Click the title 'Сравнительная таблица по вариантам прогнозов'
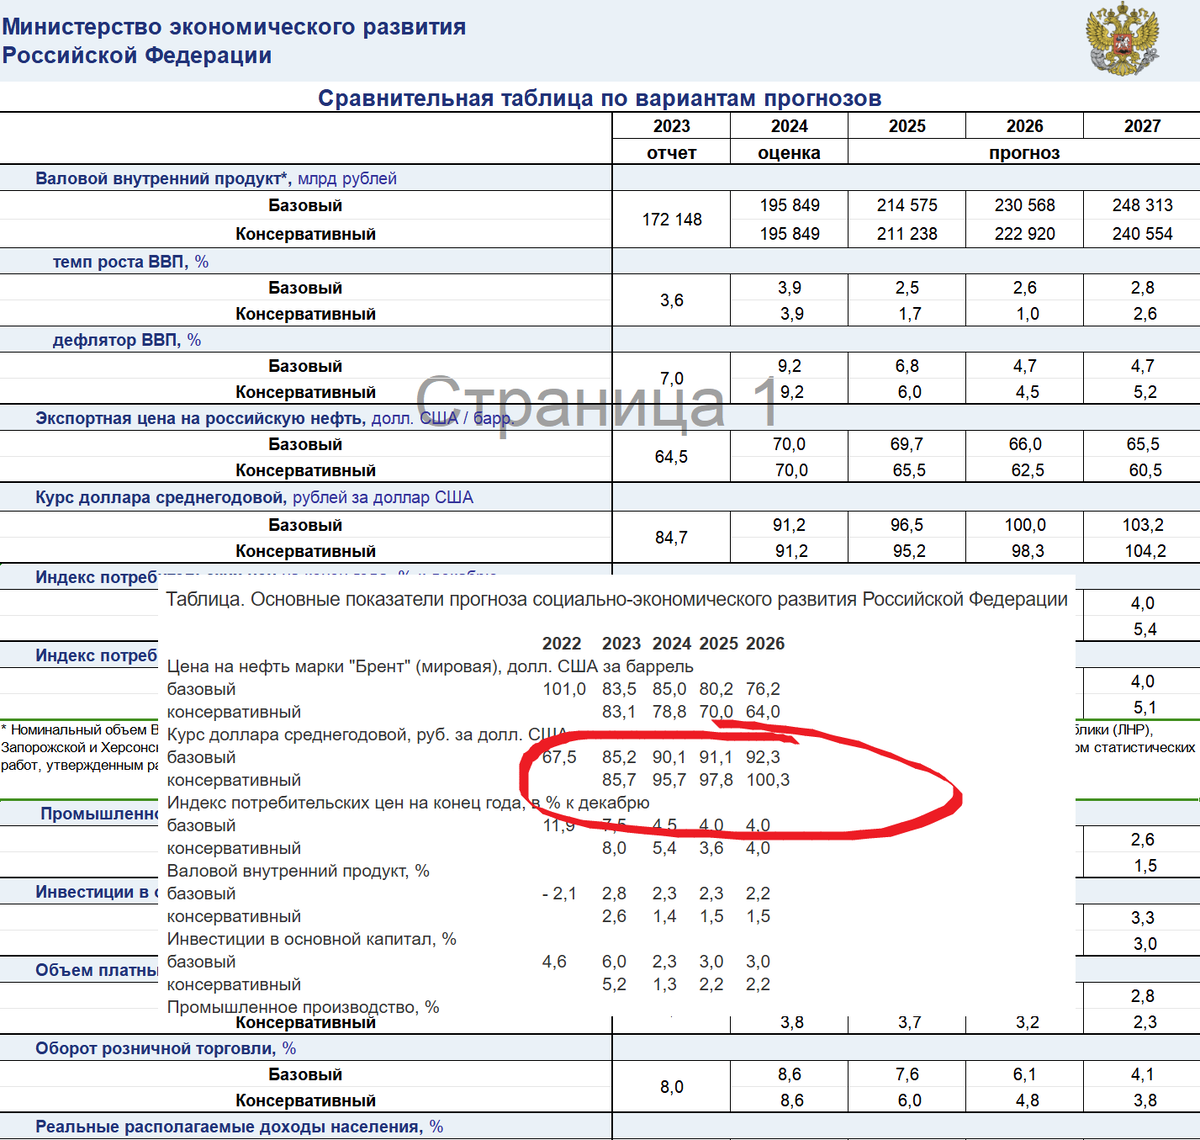 600,98
